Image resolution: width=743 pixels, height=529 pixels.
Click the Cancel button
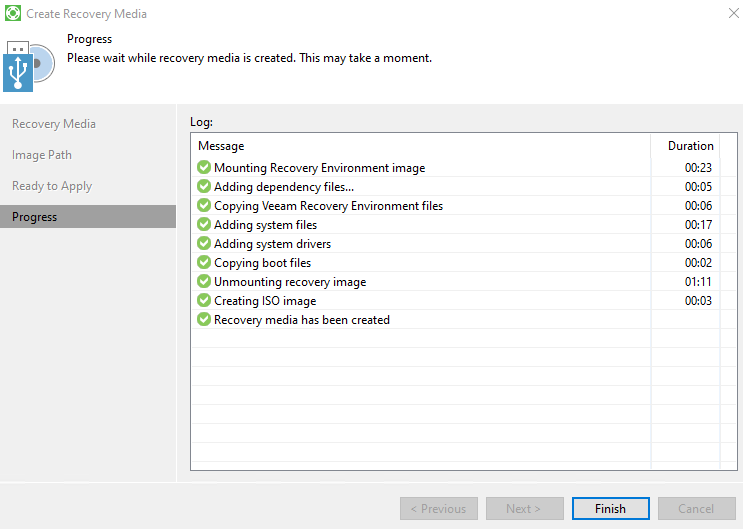(x=696, y=508)
